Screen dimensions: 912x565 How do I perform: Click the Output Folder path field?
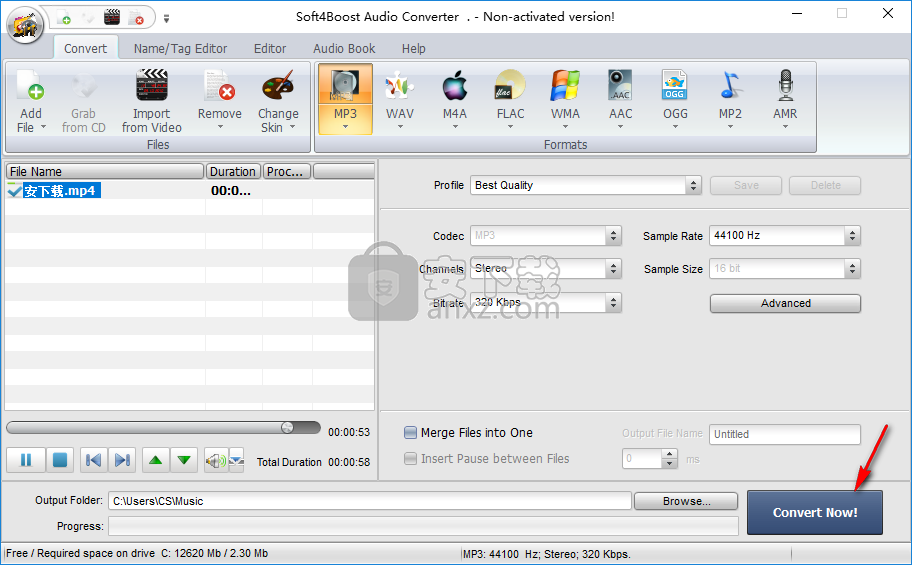pos(370,501)
